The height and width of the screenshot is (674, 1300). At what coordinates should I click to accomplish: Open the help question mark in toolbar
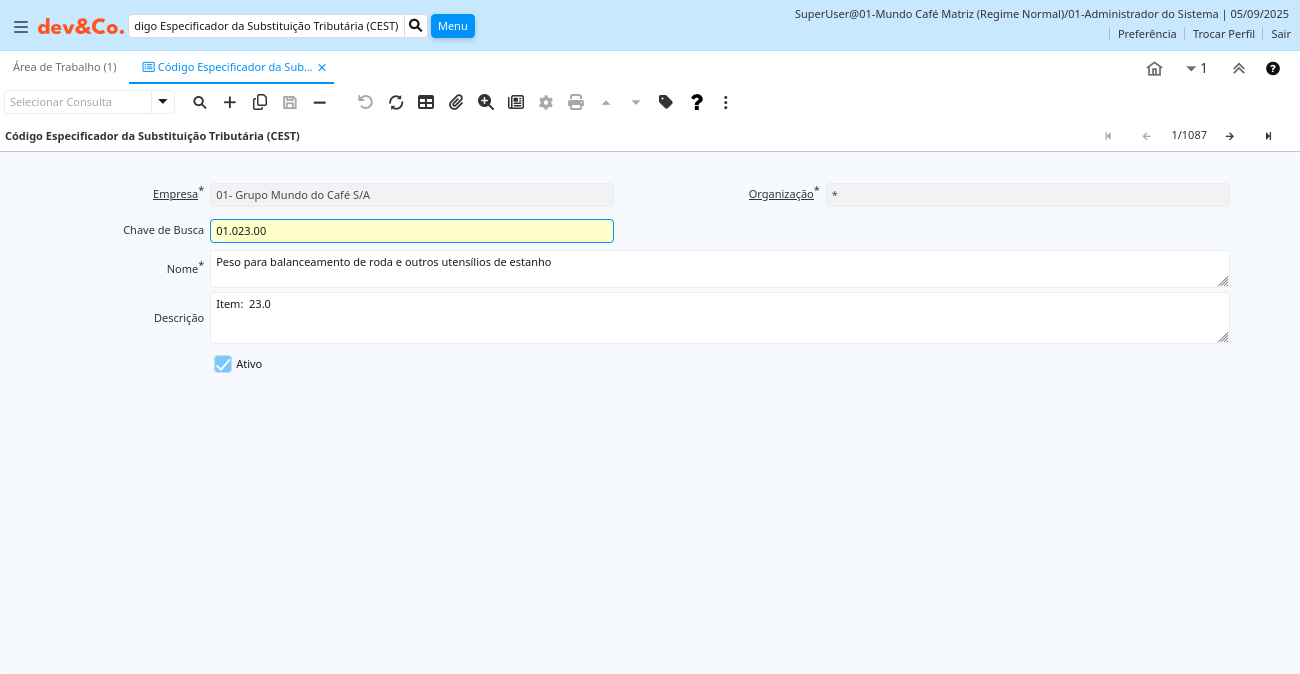pyautogui.click(x=697, y=102)
